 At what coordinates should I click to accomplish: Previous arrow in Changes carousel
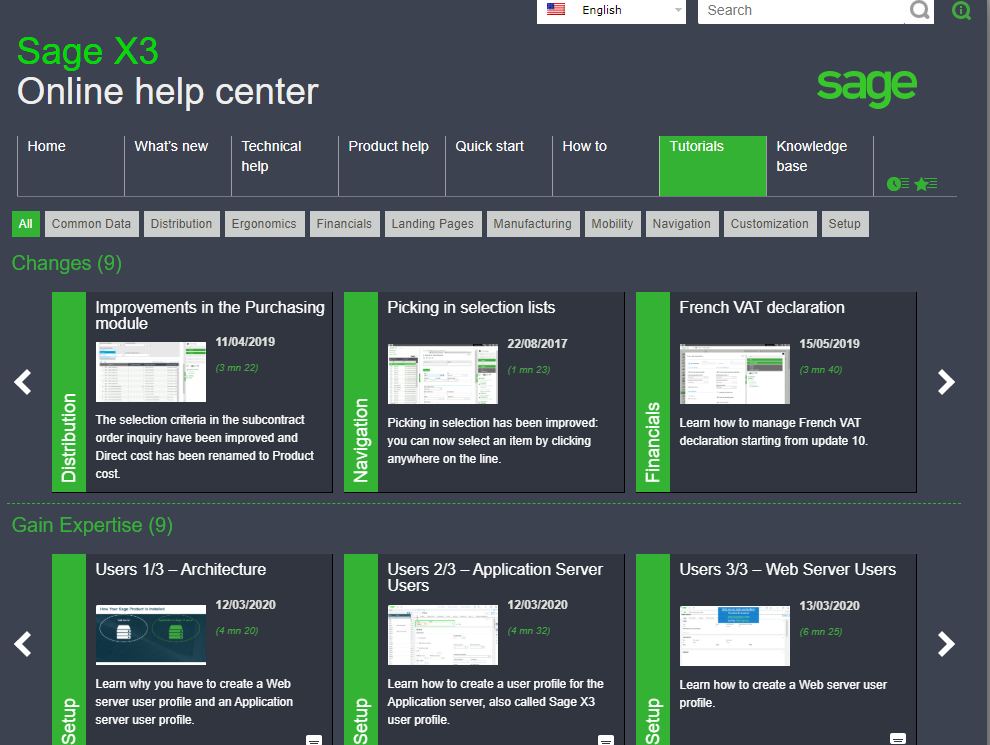tap(23, 382)
